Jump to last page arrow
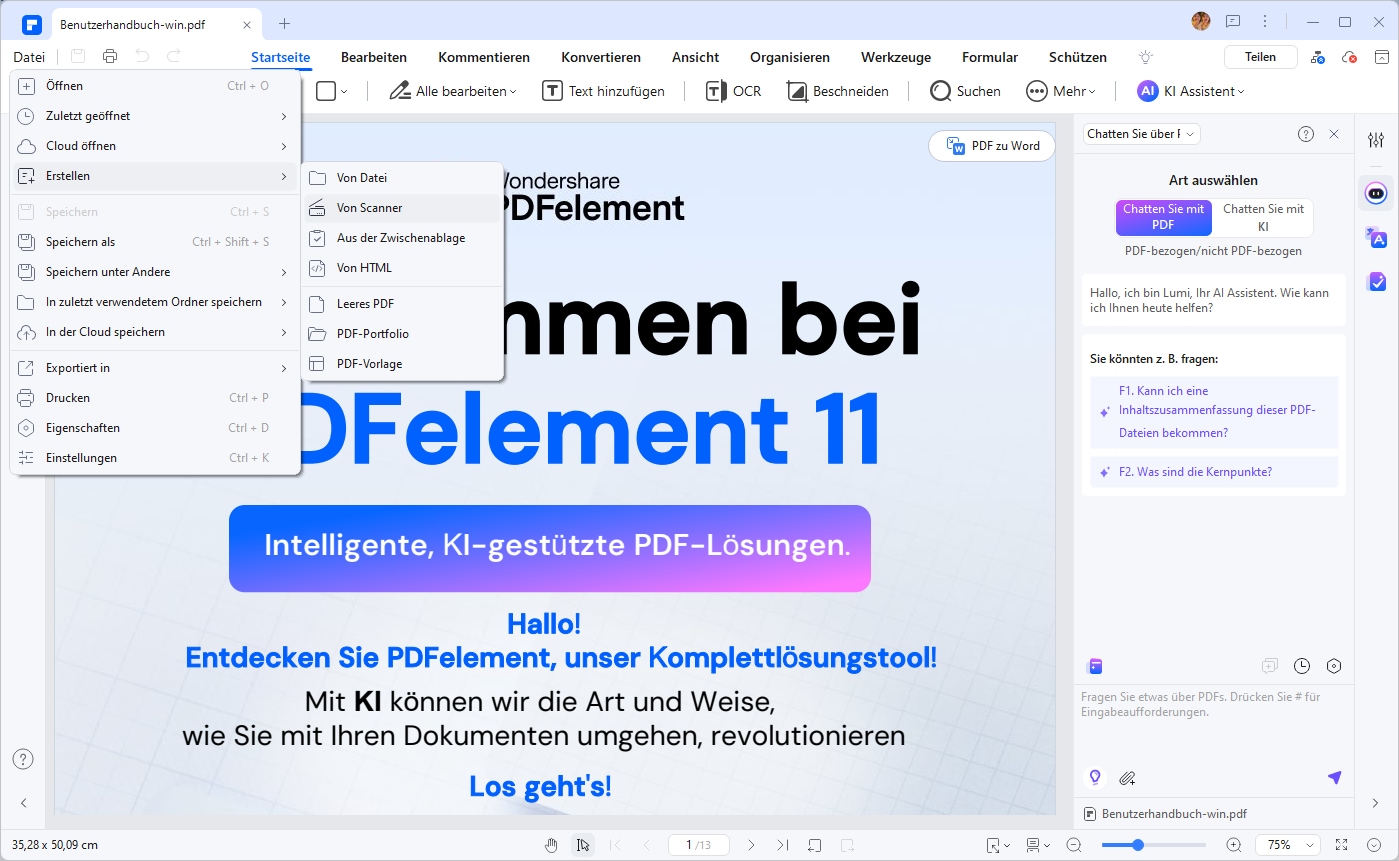 click(783, 845)
